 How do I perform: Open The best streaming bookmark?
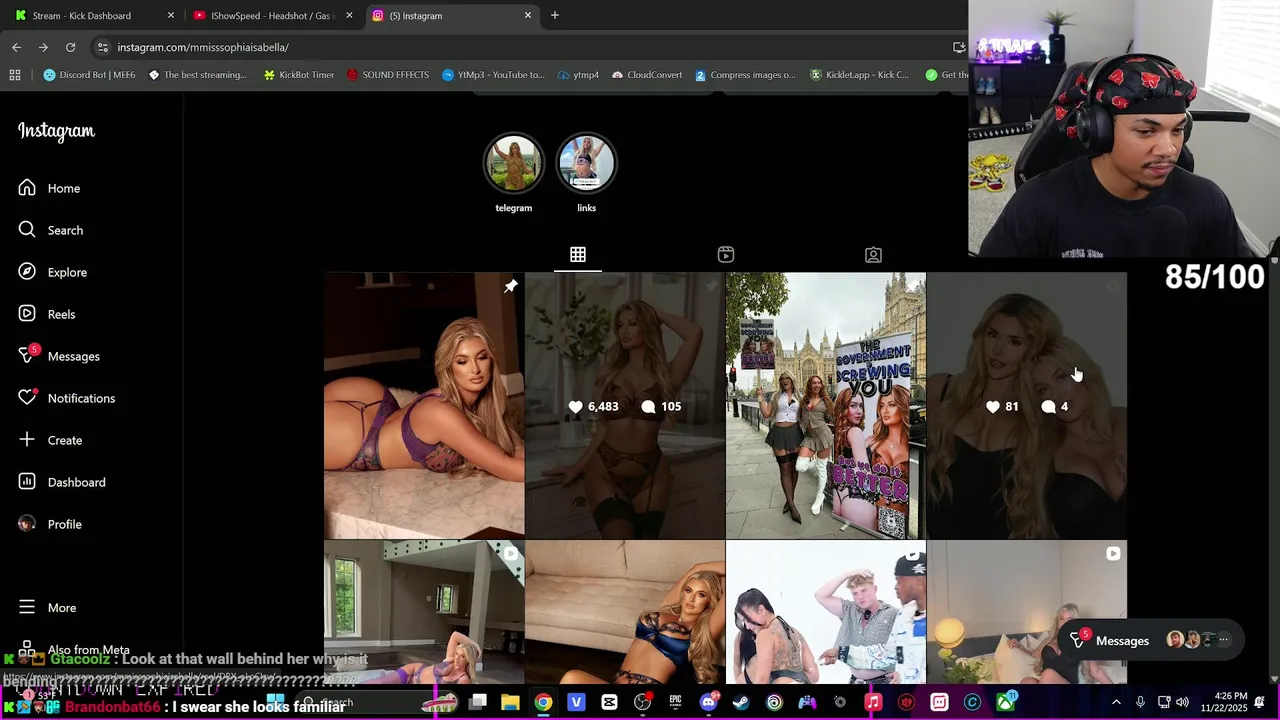tap(197, 75)
